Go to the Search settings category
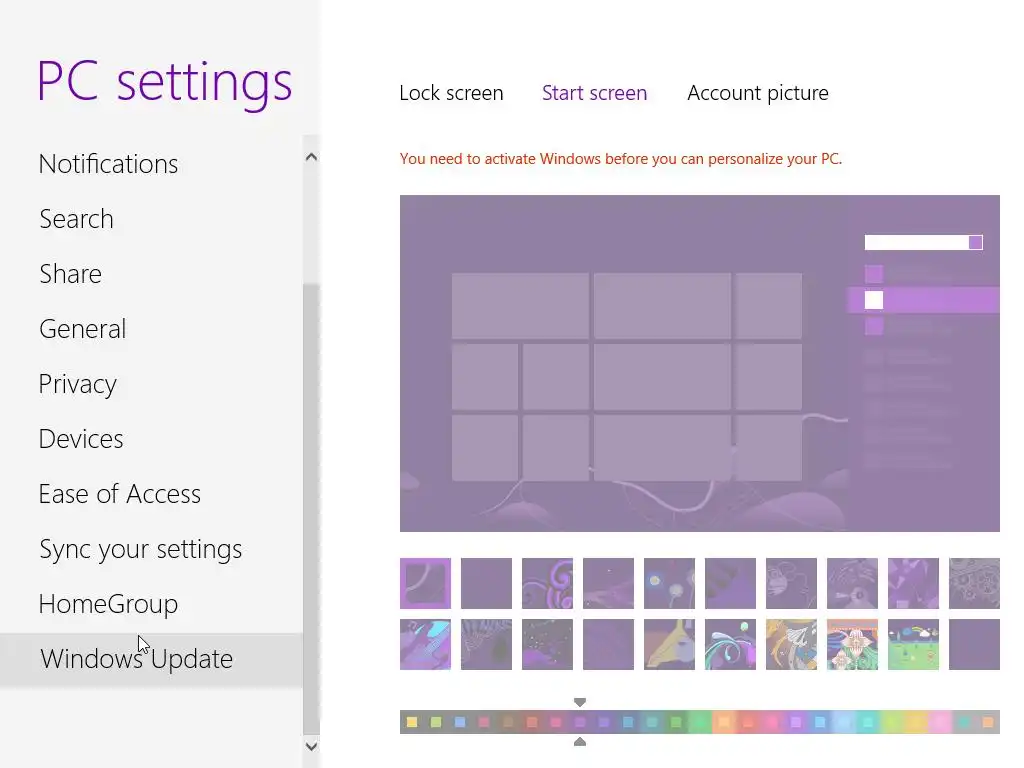Screen dimensions: 1024x768 pyautogui.click(x=76, y=219)
